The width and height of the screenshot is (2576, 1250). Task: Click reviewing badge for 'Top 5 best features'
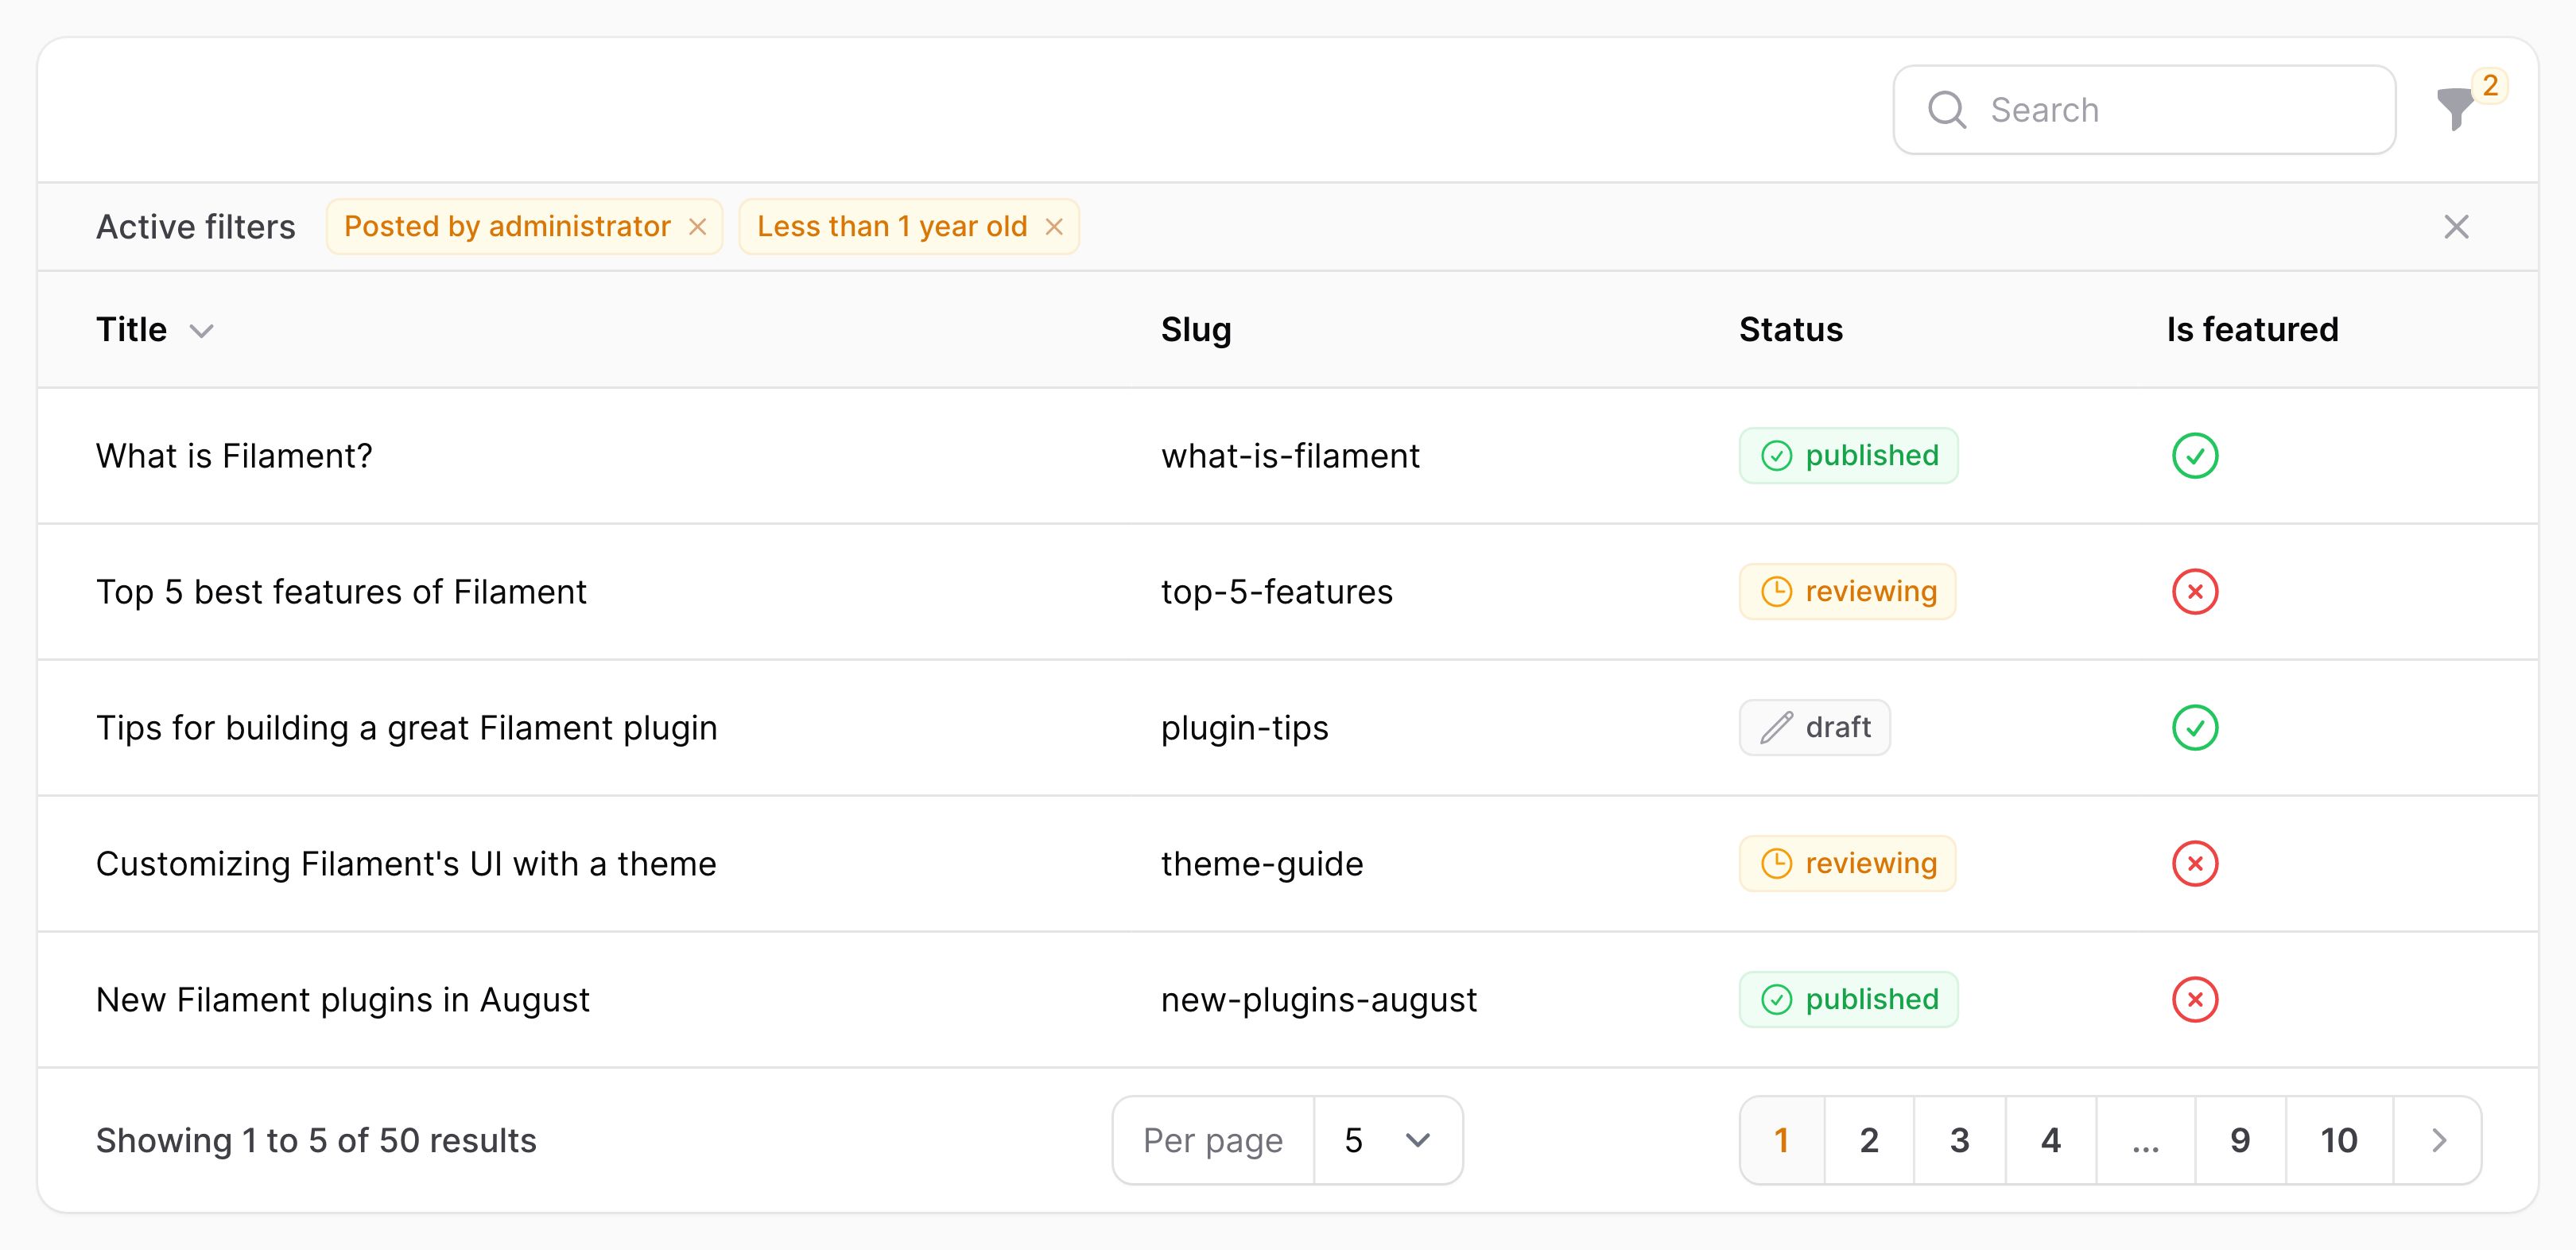coord(1847,592)
